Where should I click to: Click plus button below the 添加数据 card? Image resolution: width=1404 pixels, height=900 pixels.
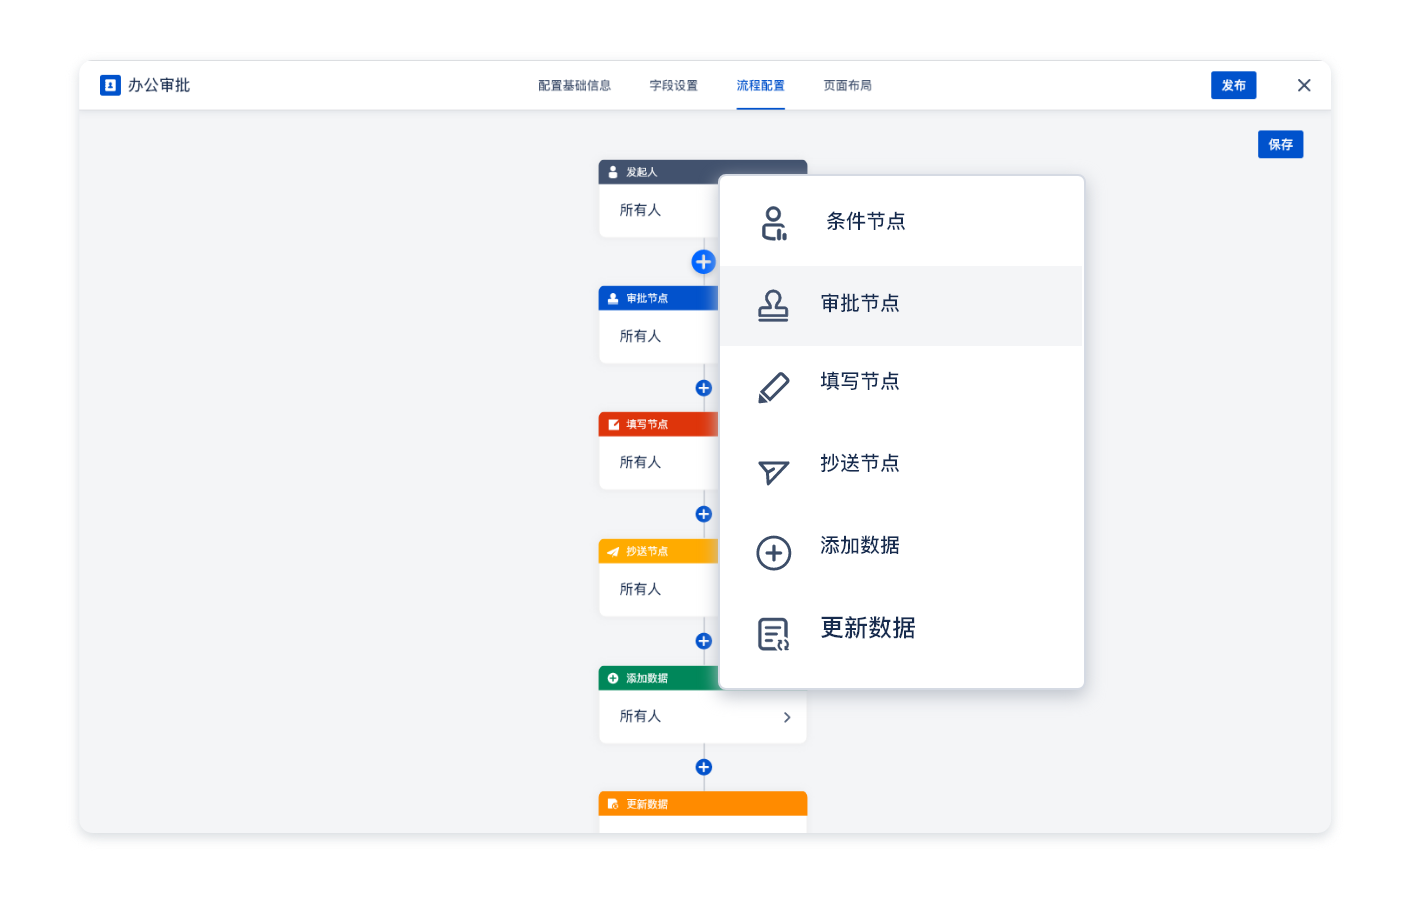click(703, 767)
